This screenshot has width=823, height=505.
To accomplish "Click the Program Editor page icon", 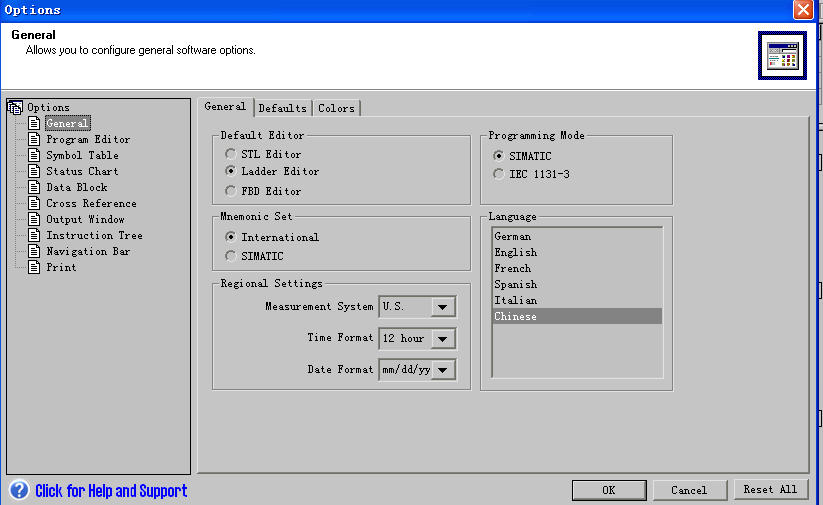I will coord(34,139).
